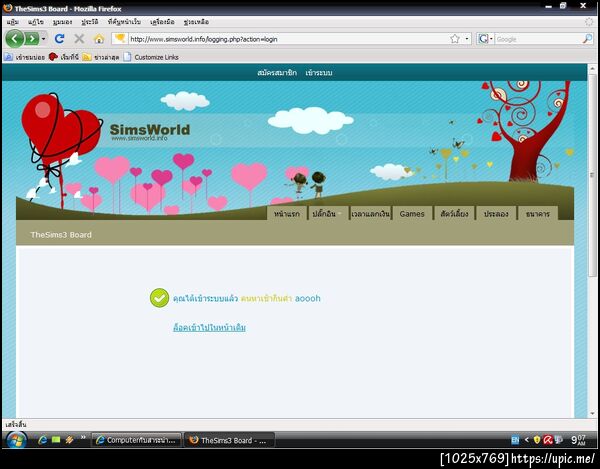Open the ธนาคาร bank tab
Image resolution: width=600 pixels, height=469 pixels.
point(538,213)
